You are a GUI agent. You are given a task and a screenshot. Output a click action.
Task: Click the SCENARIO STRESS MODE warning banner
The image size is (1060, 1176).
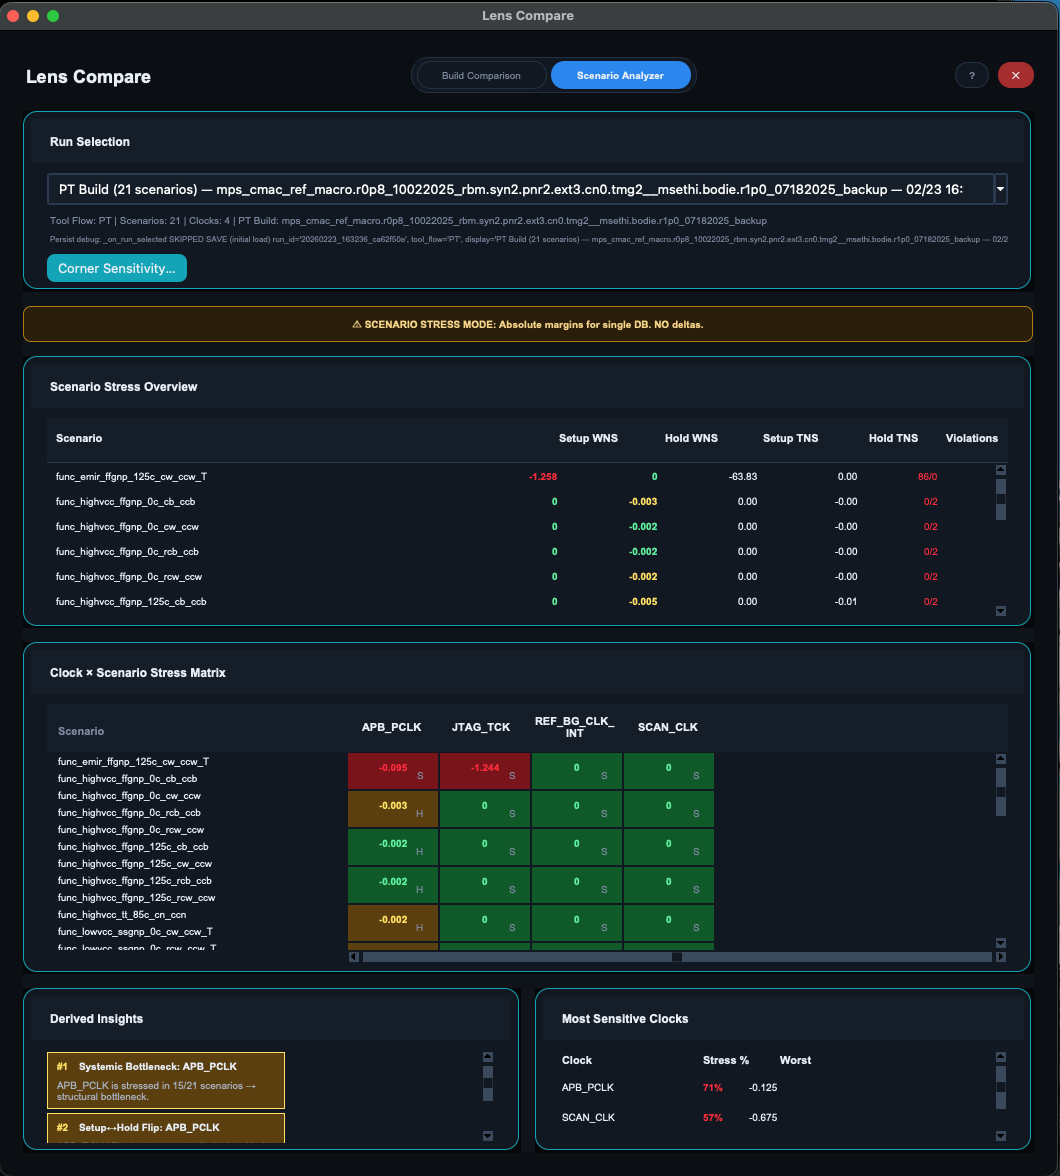coord(528,323)
